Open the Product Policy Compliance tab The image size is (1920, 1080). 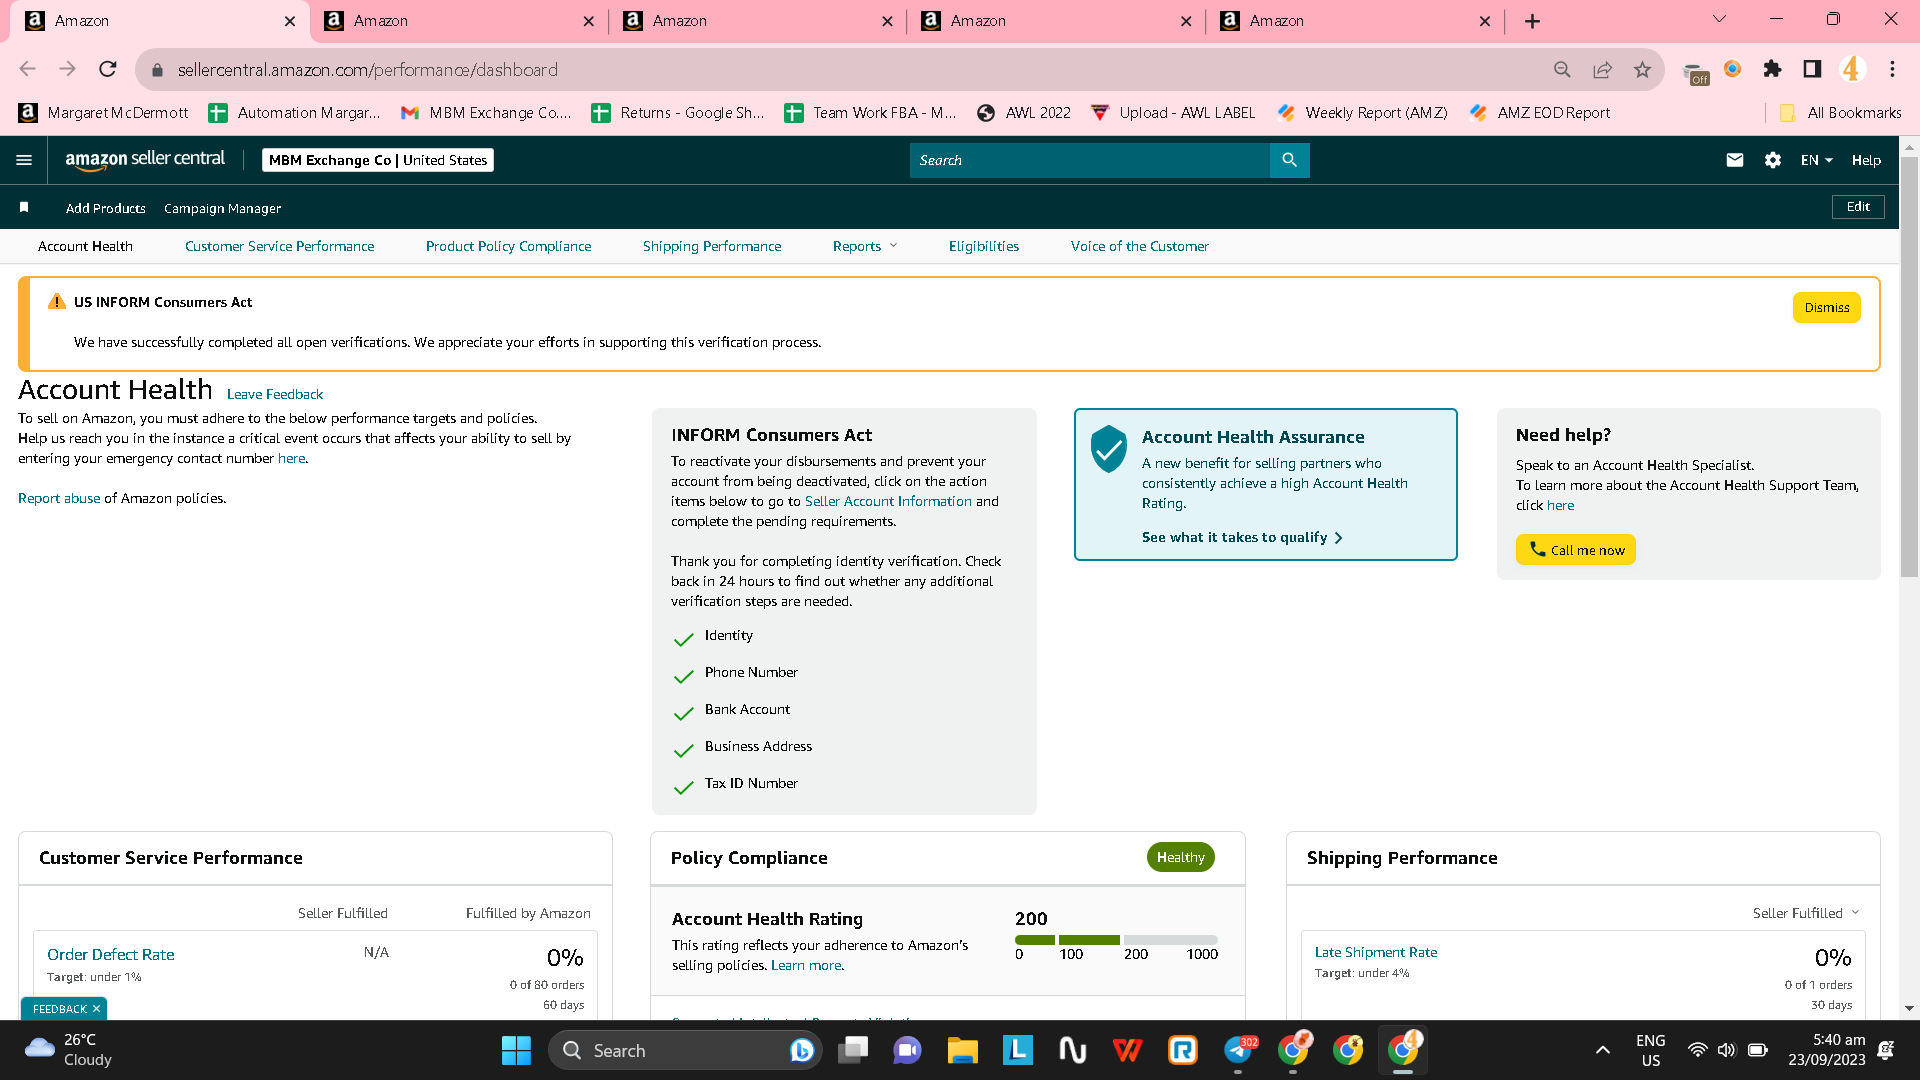point(508,246)
